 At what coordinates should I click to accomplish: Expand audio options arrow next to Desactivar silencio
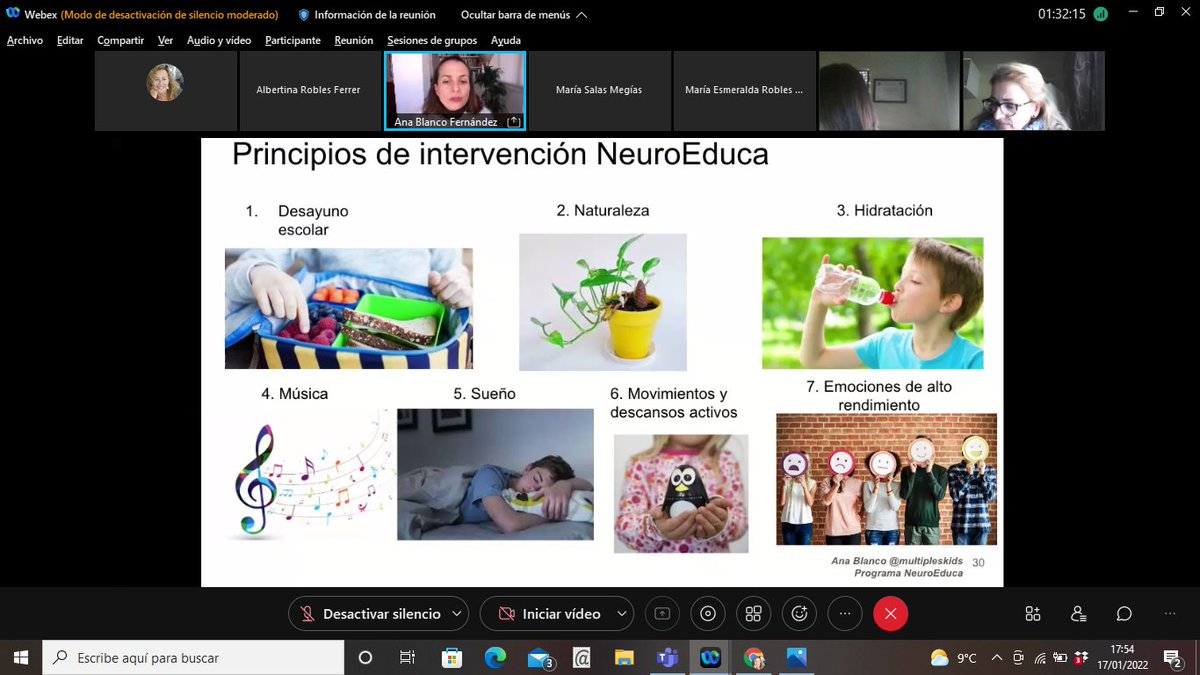pyautogui.click(x=456, y=613)
